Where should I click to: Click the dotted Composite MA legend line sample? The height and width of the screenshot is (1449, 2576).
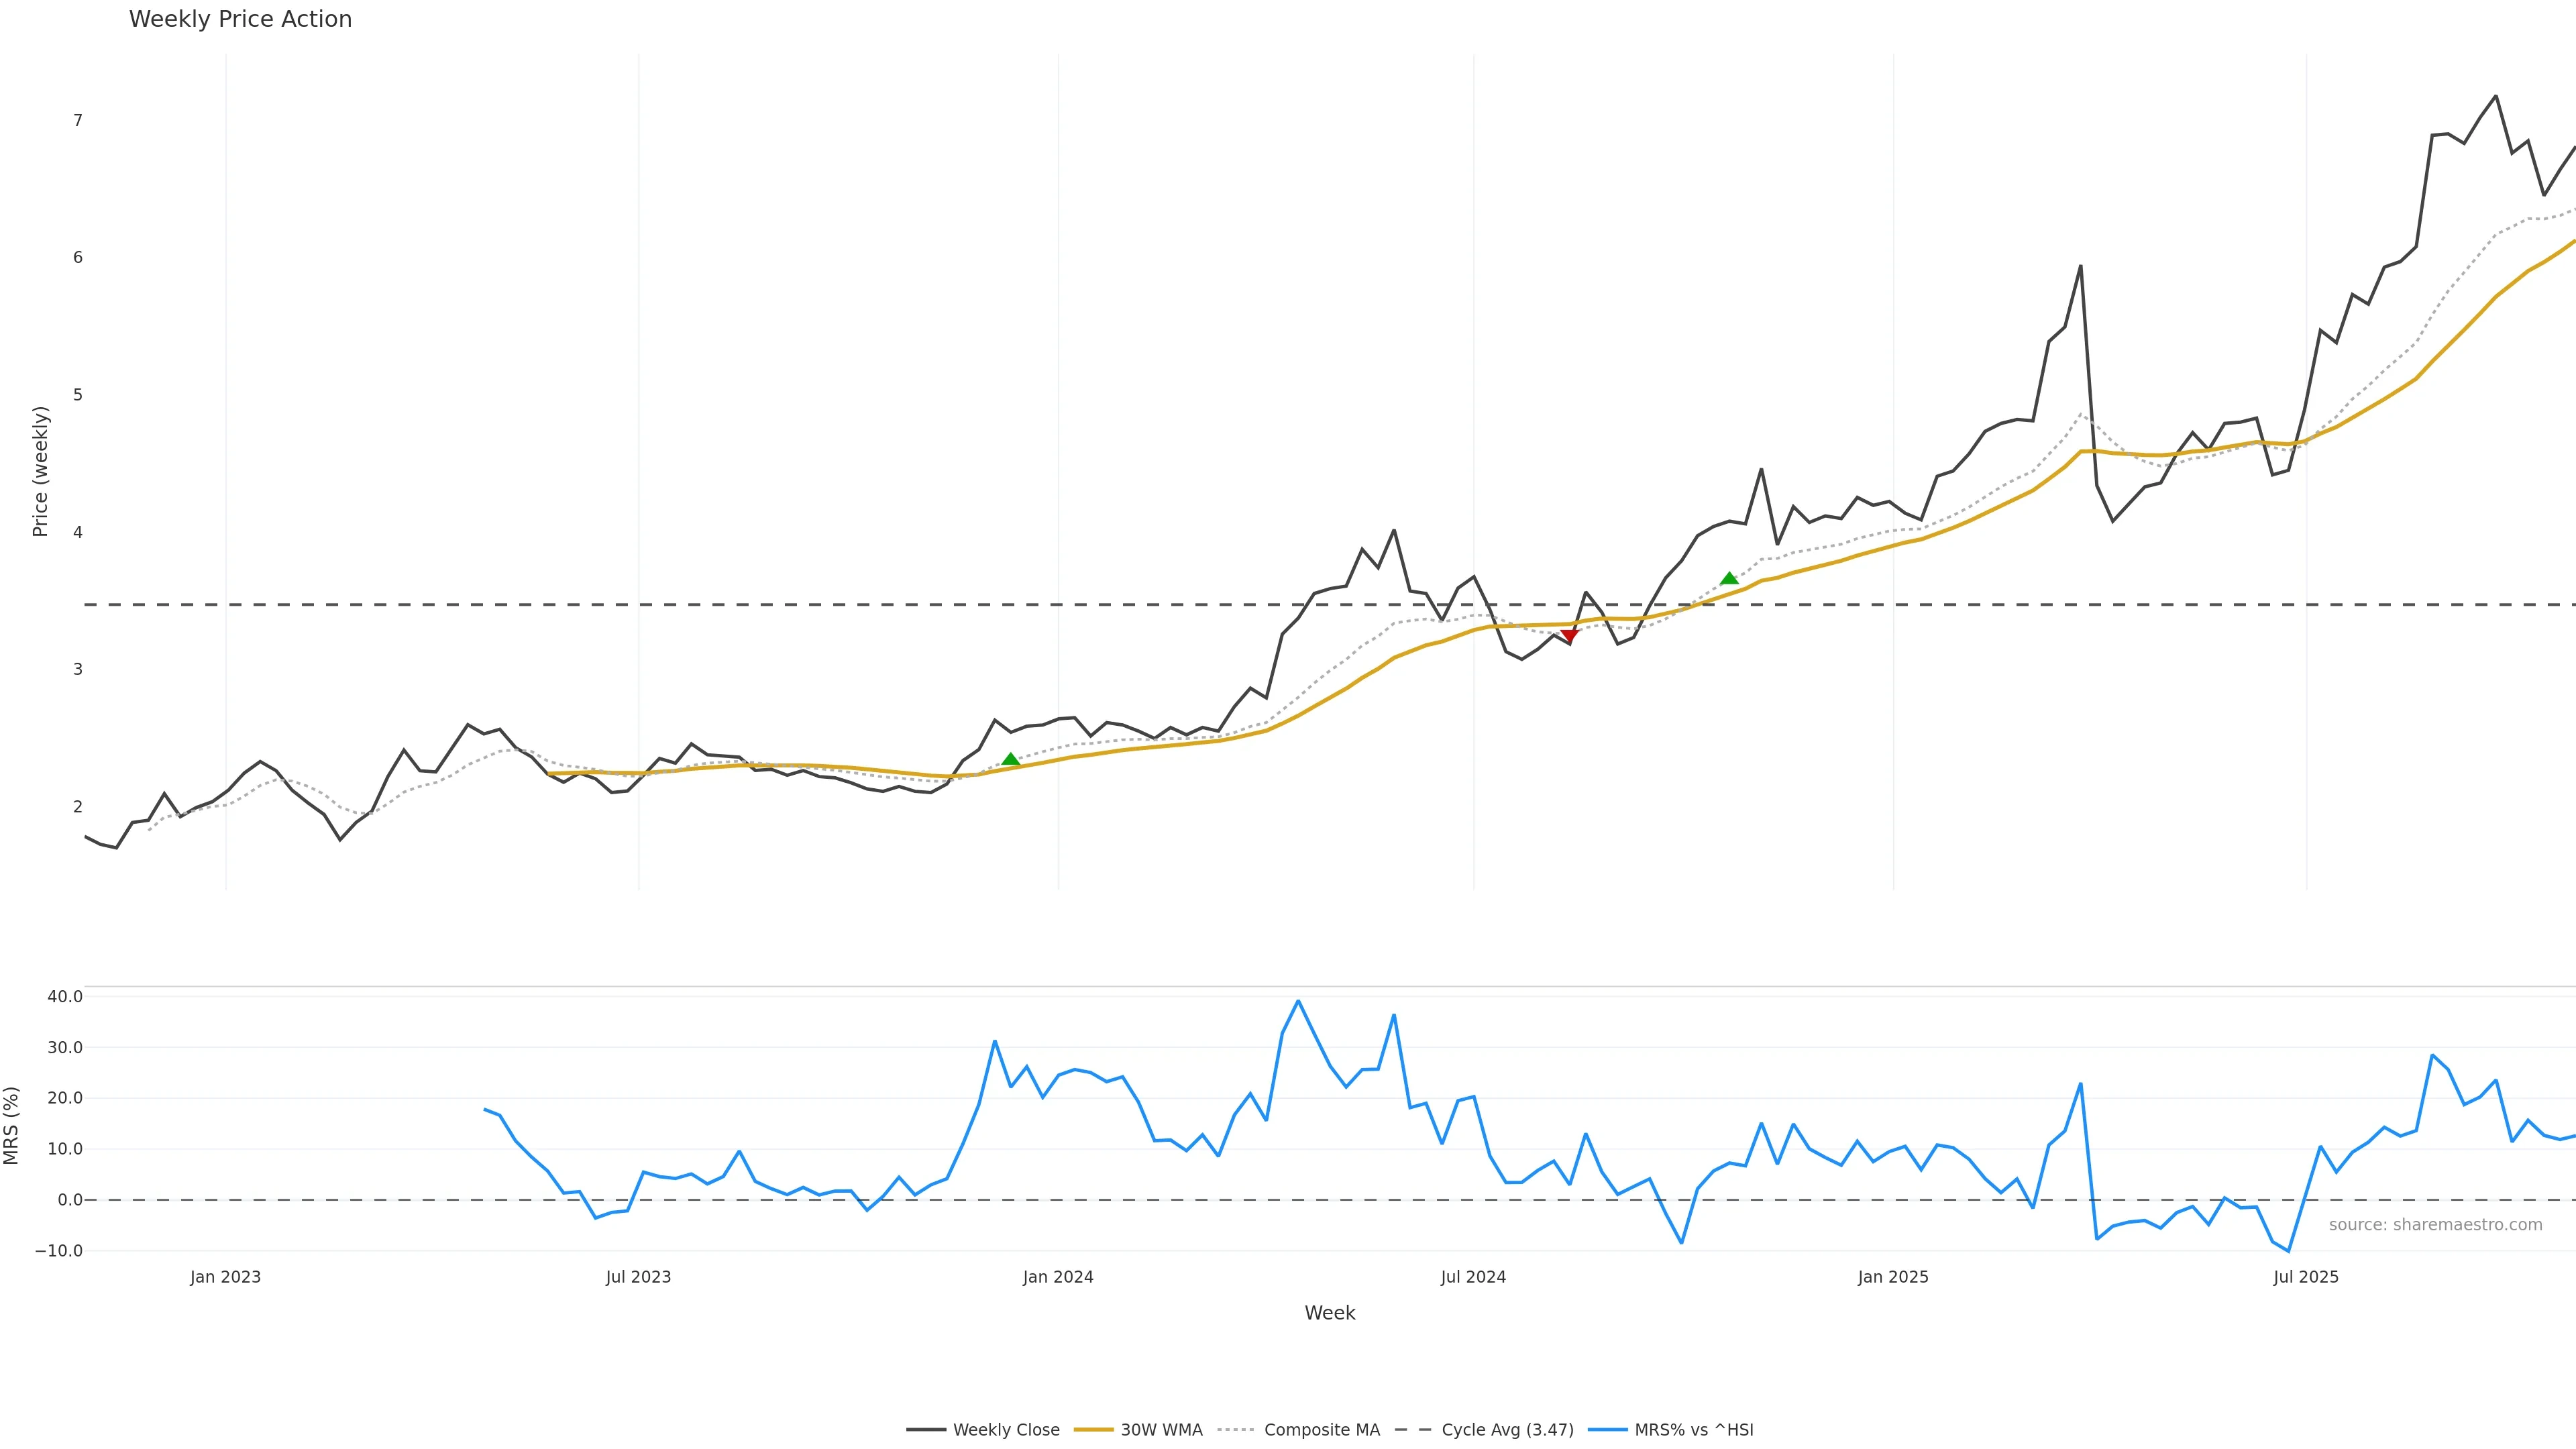[x=1236, y=1430]
